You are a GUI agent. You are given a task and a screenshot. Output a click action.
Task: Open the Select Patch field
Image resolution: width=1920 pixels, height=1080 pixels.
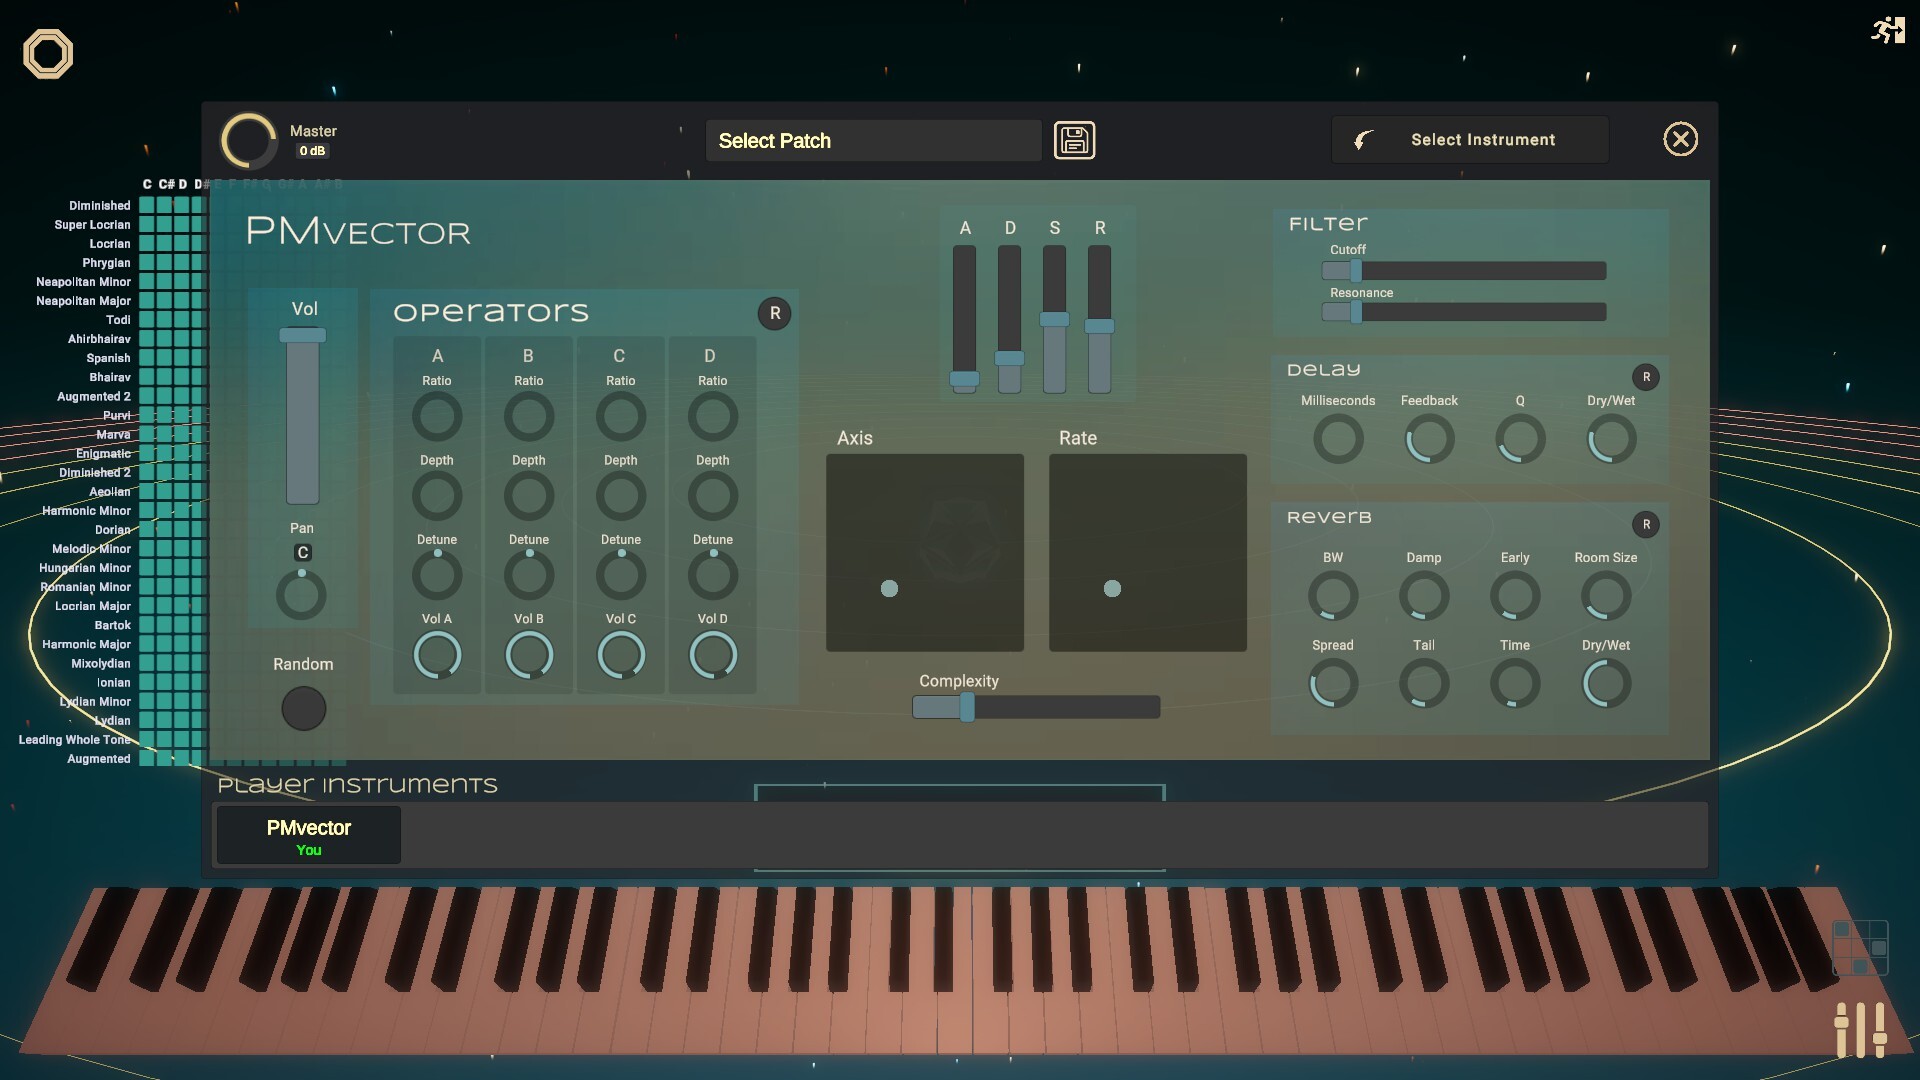click(873, 140)
